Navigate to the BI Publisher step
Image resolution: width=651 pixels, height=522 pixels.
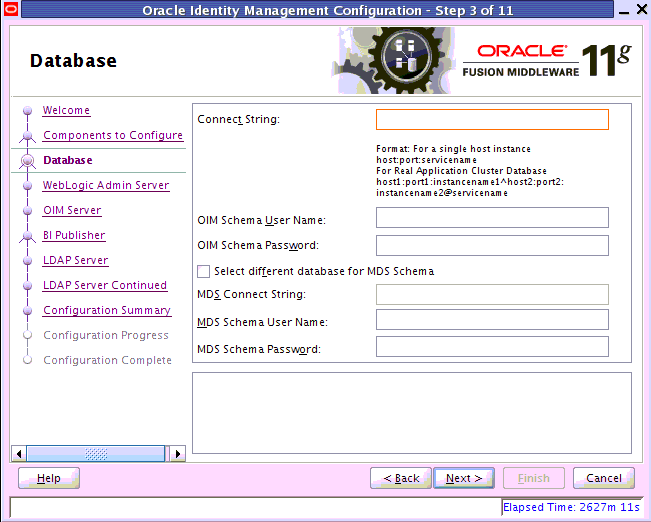74,235
